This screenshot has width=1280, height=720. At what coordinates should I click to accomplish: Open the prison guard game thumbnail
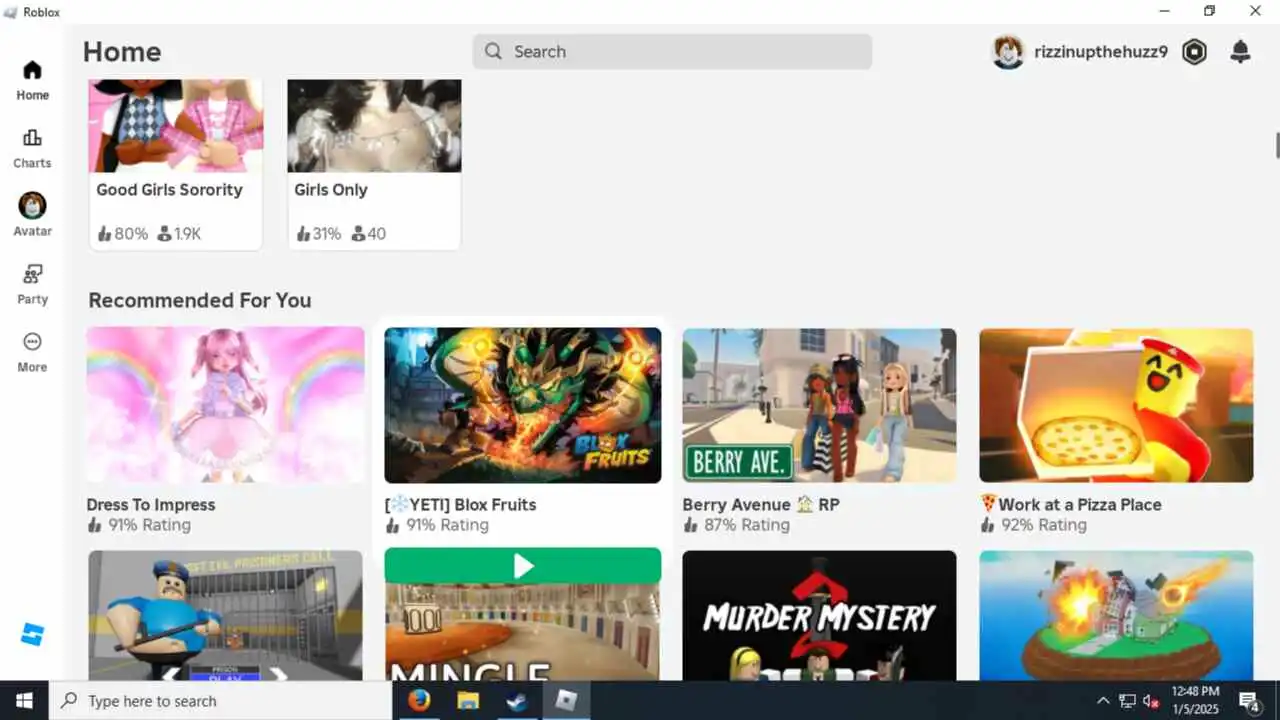(x=225, y=615)
